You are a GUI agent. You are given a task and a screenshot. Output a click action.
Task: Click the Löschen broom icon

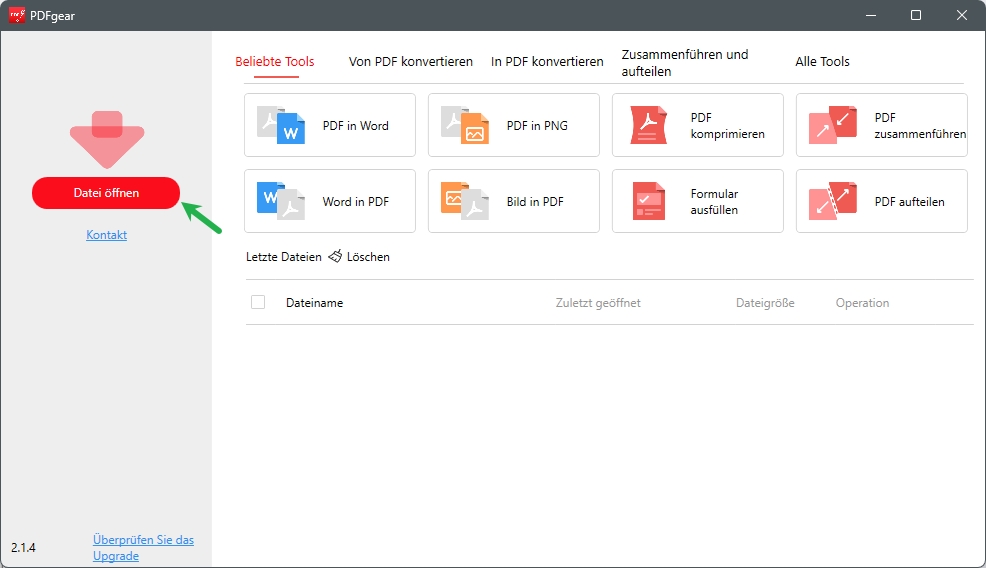click(x=335, y=257)
